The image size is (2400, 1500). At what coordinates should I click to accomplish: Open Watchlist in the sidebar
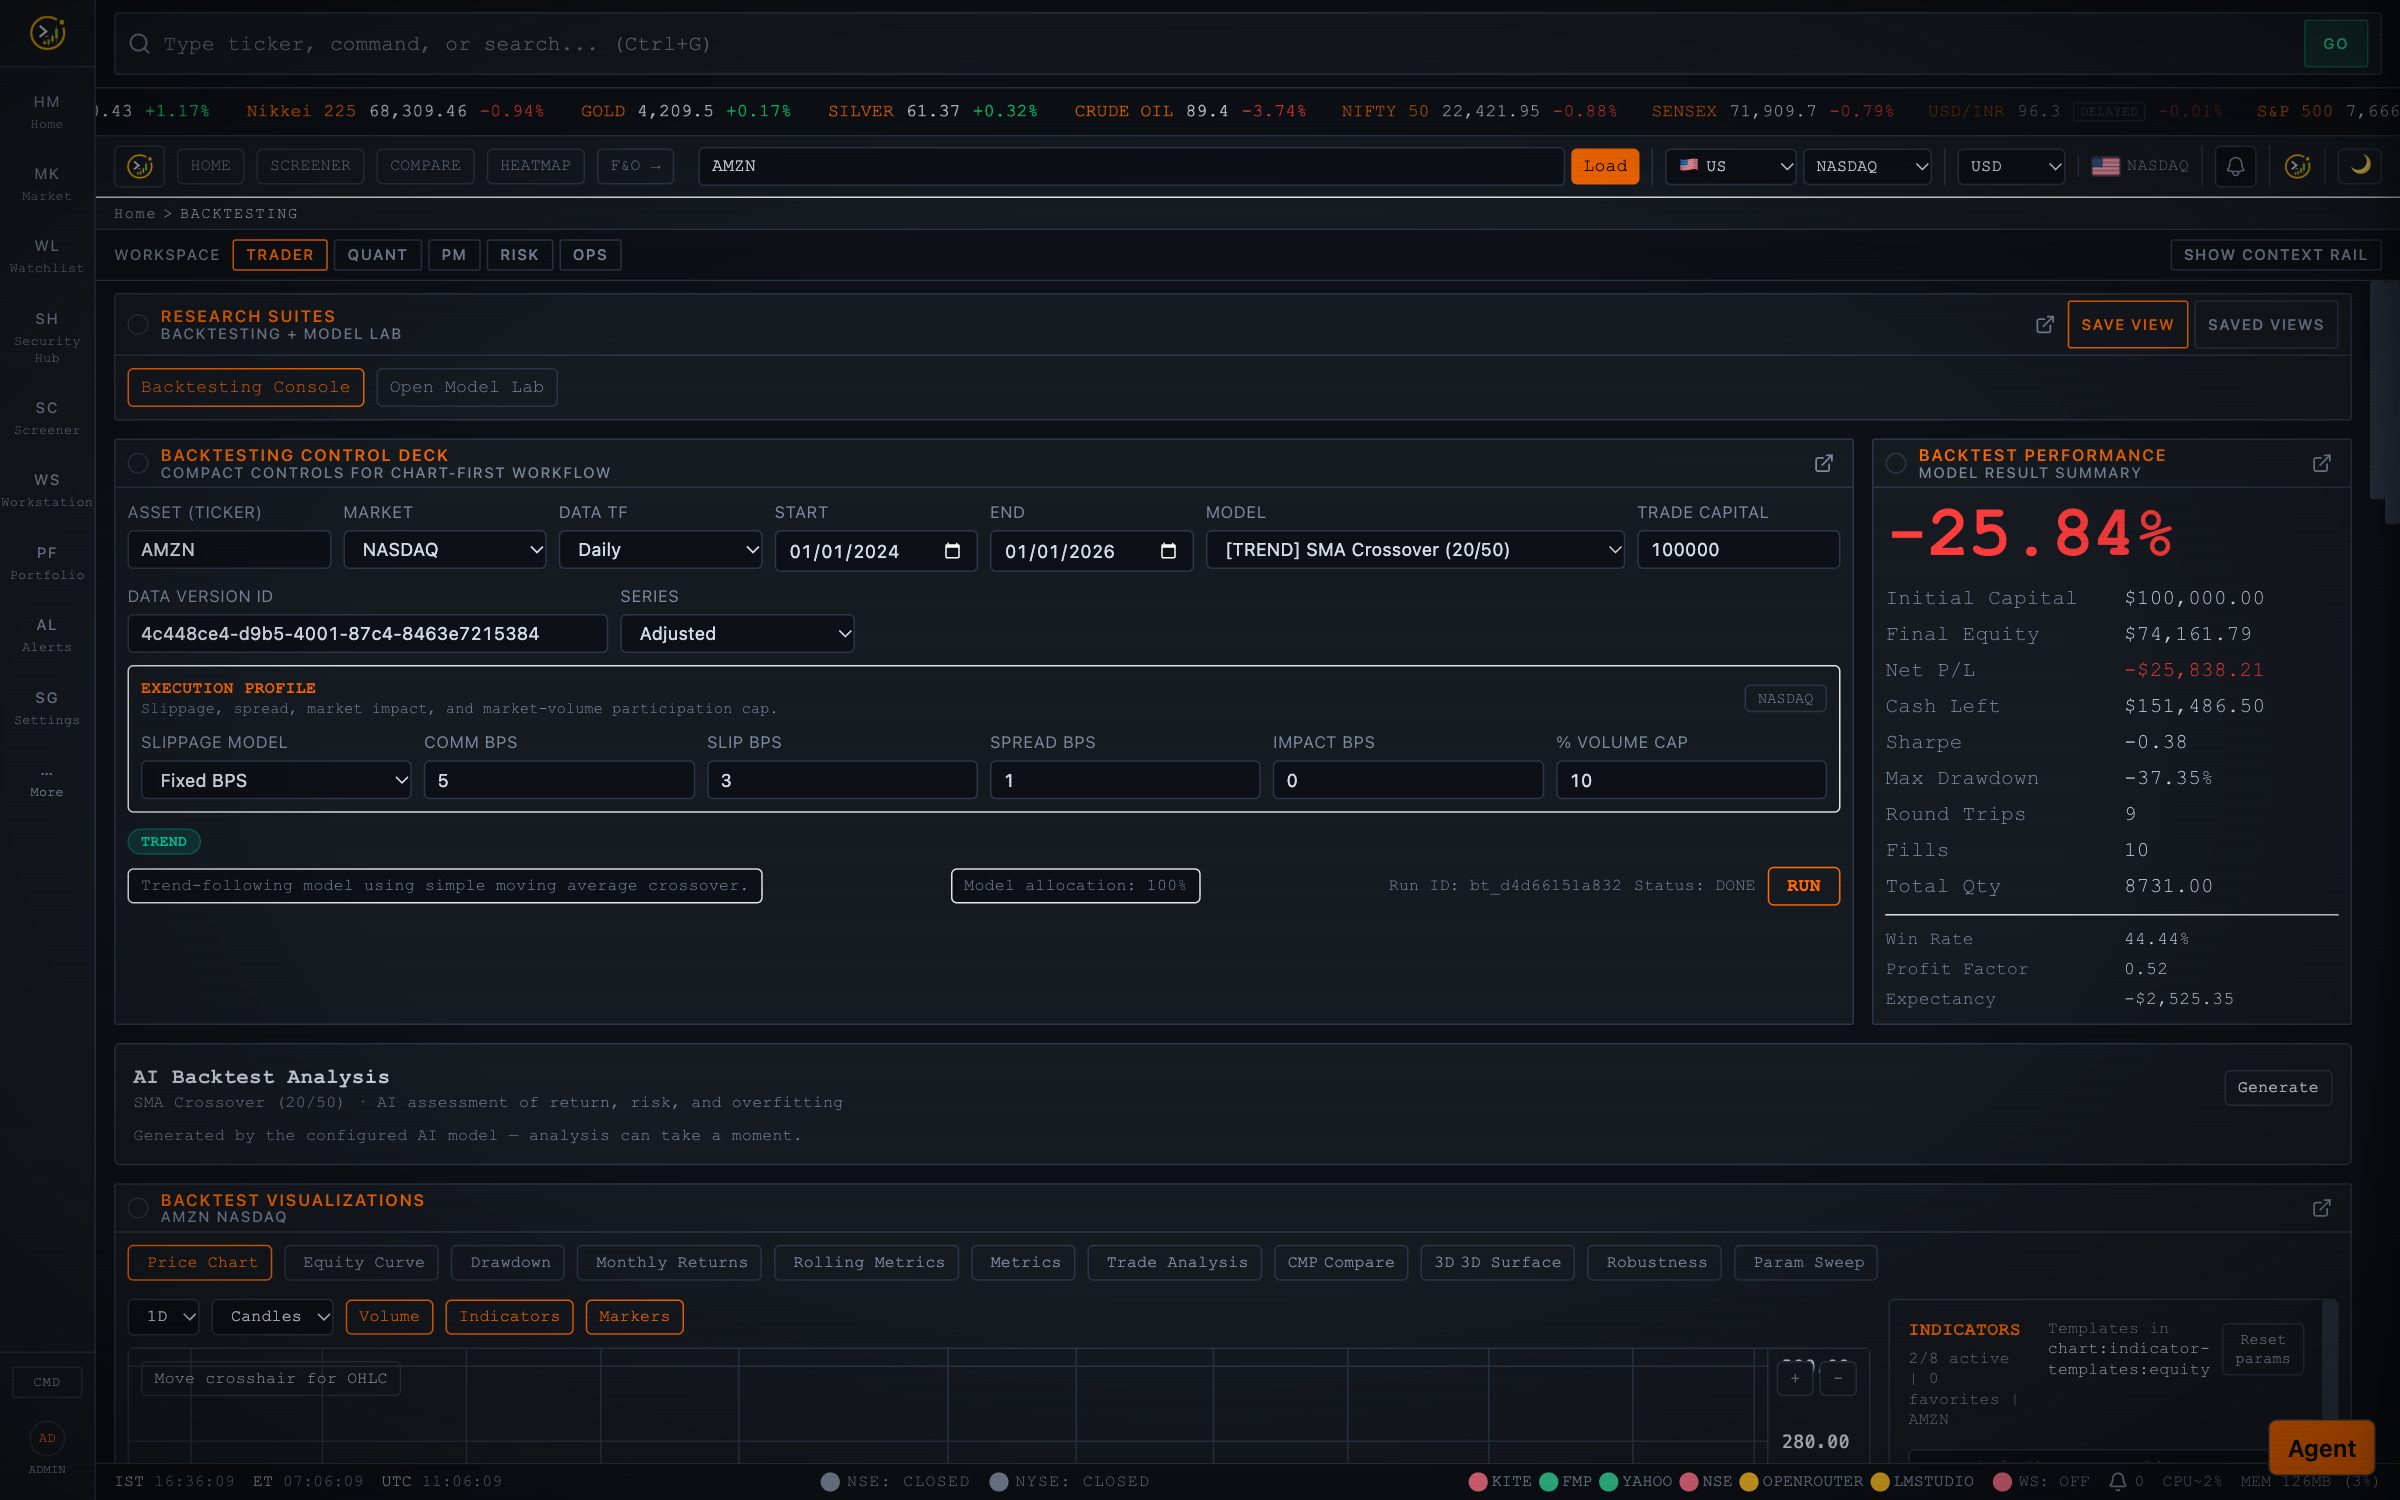(x=47, y=256)
